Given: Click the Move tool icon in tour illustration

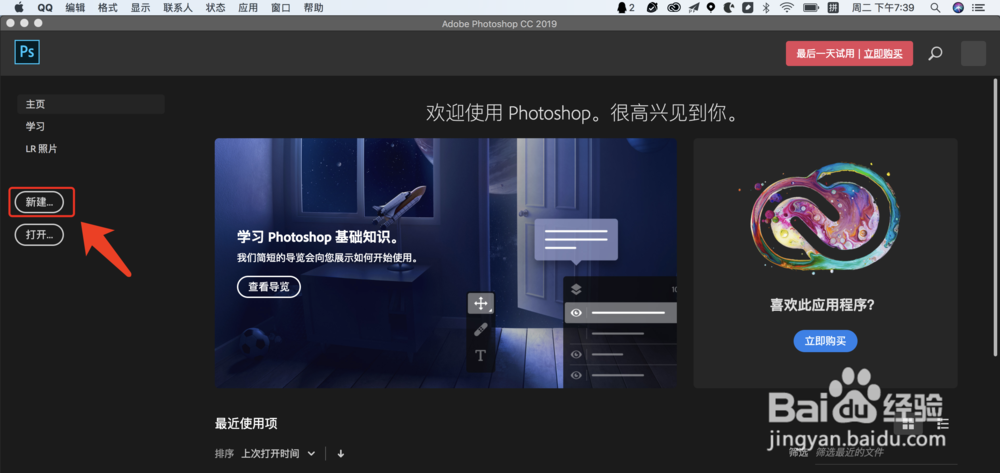Looking at the screenshot, I should tap(480, 303).
